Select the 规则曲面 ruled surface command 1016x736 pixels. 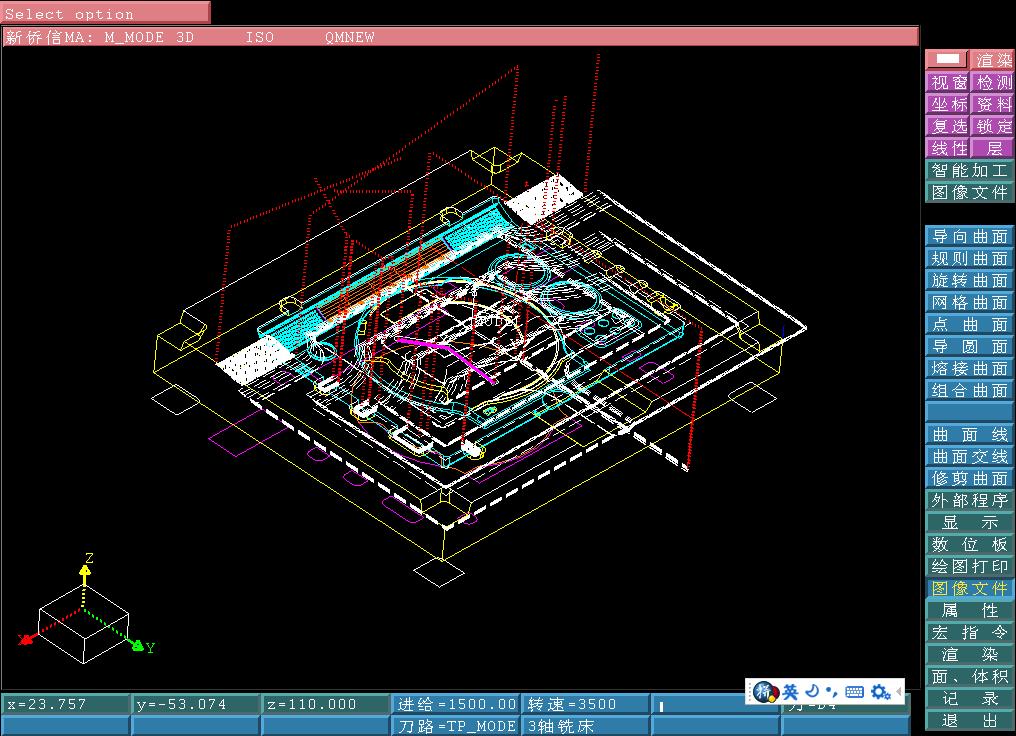(969, 259)
